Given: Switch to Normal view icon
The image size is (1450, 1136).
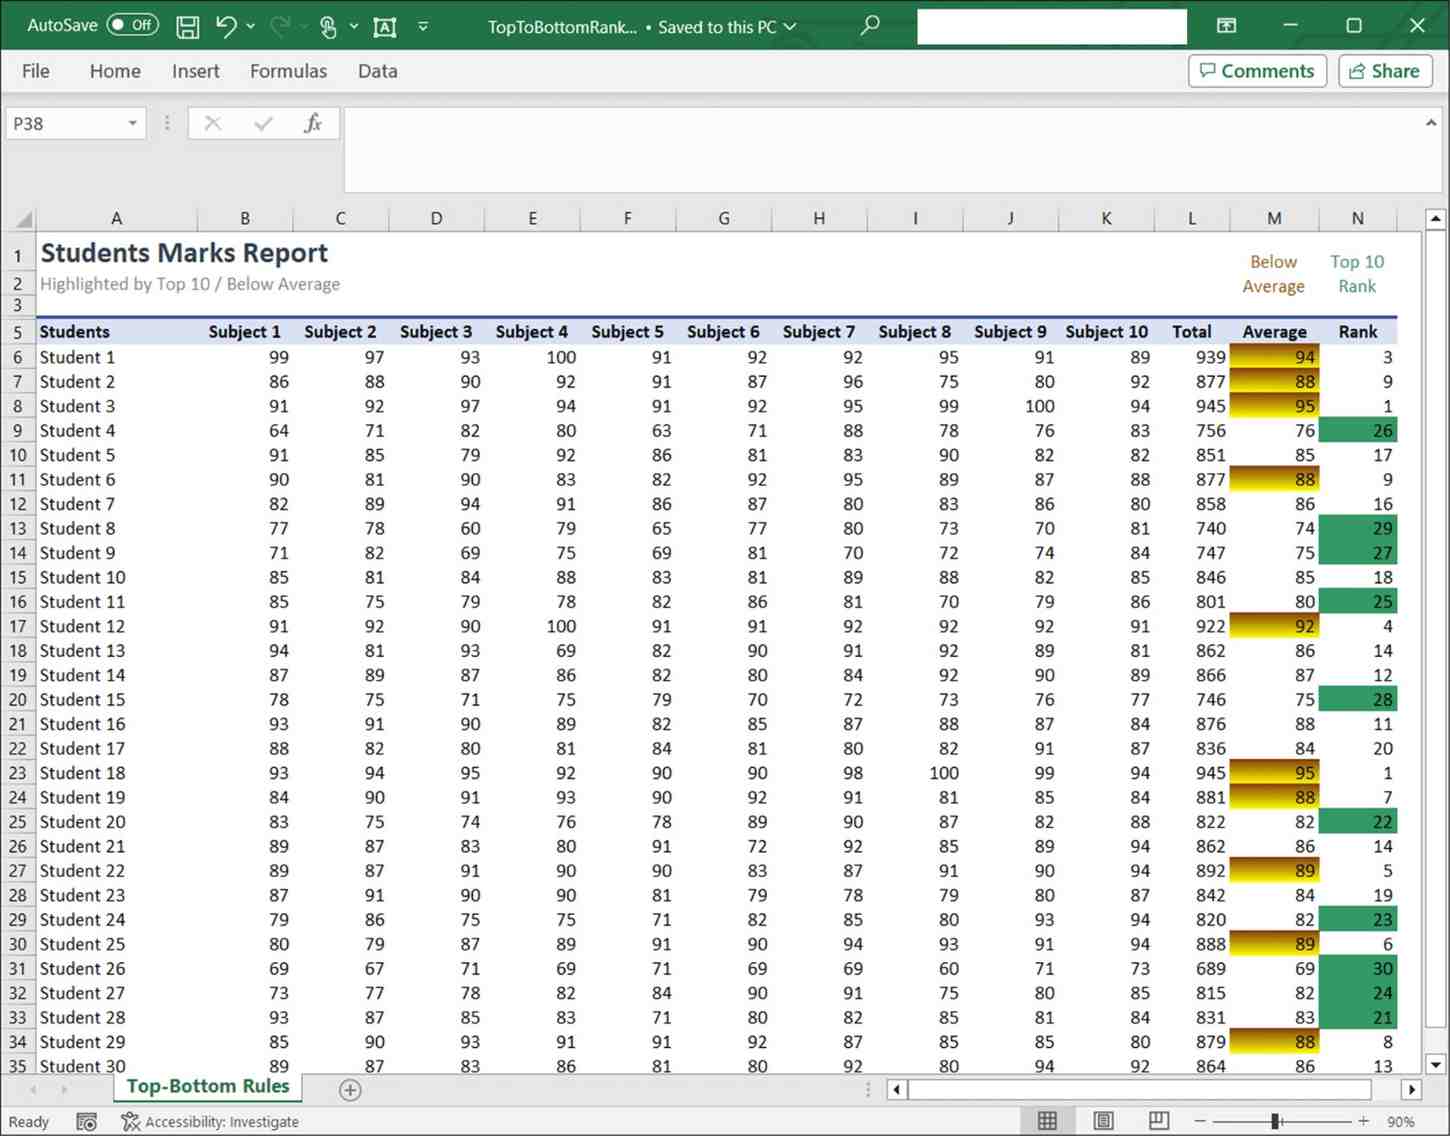Looking at the screenshot, I should click(x=1047, y=1121).
